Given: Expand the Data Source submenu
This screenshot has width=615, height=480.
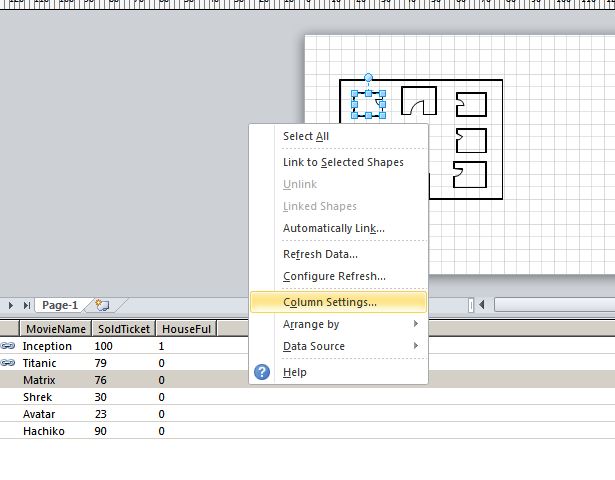Looking at the screenshot, I should pyautogui.click(x=338, y=346).
